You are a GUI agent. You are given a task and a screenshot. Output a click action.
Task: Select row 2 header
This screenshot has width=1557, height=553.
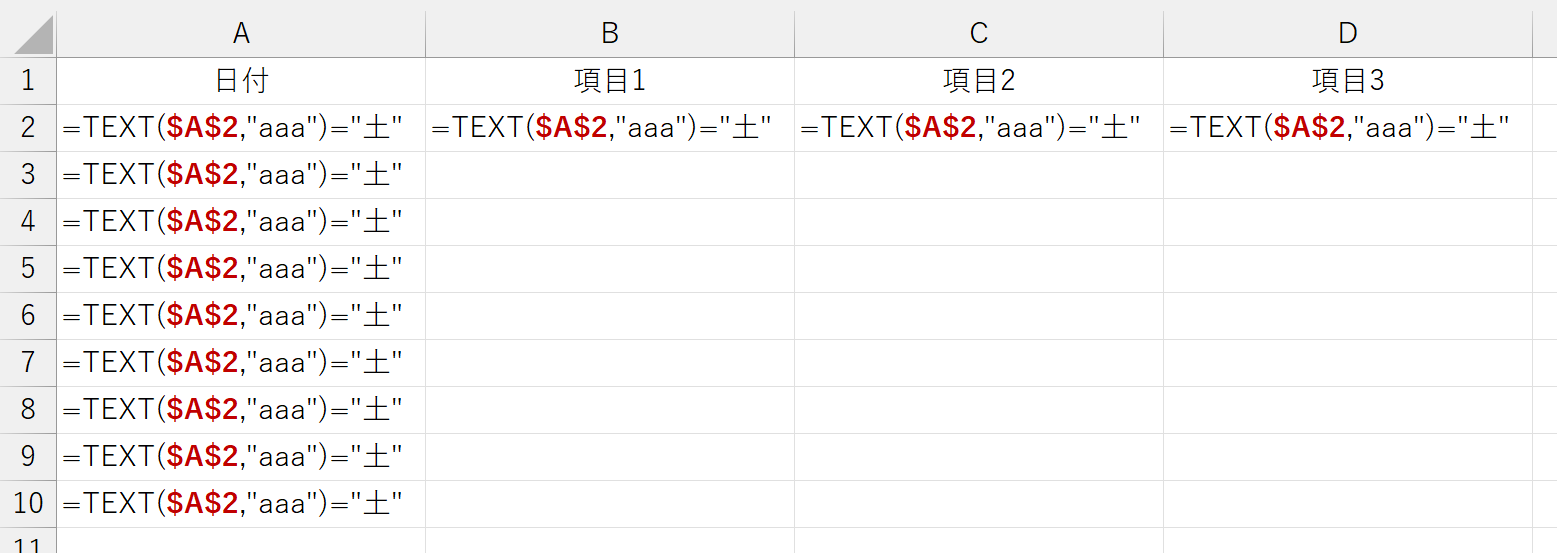(28, 128)
